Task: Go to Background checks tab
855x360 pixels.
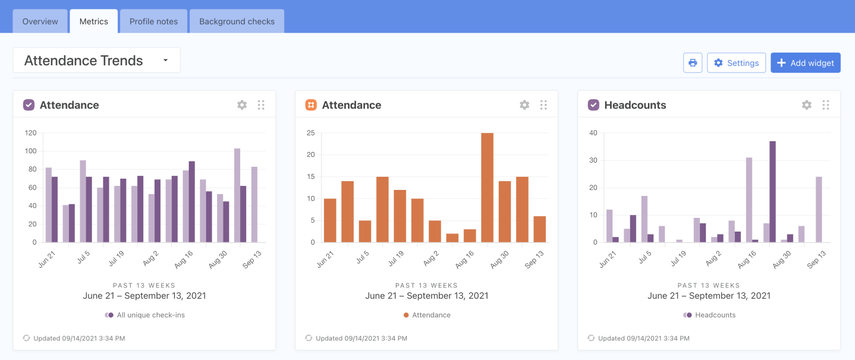Action: [x=237, y=21]
